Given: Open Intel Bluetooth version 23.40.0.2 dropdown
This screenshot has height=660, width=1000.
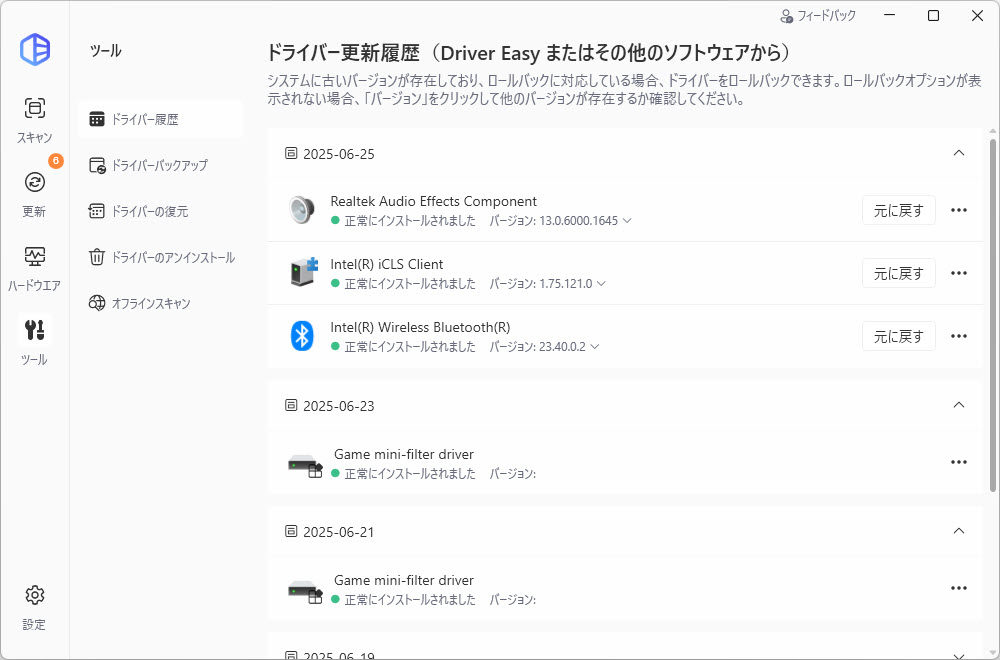Looking at the screenshot, I should [594, 347].
